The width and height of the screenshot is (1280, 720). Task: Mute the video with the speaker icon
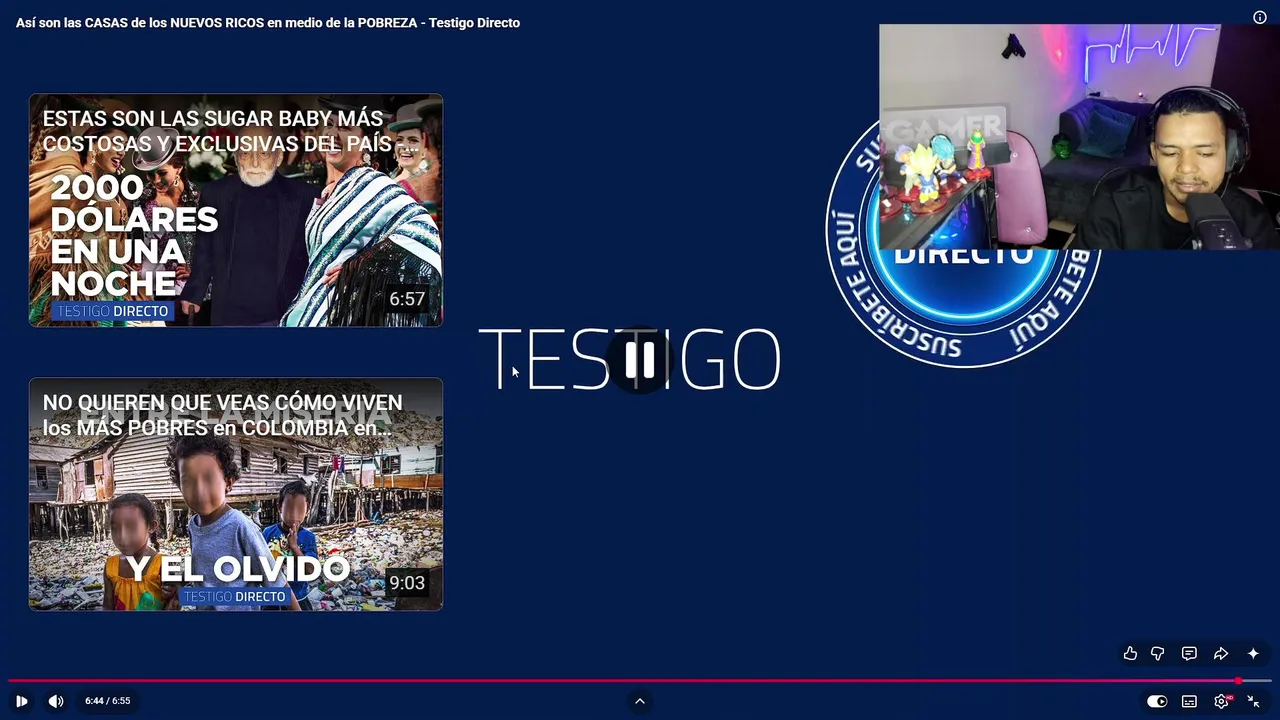click(56, 701)
